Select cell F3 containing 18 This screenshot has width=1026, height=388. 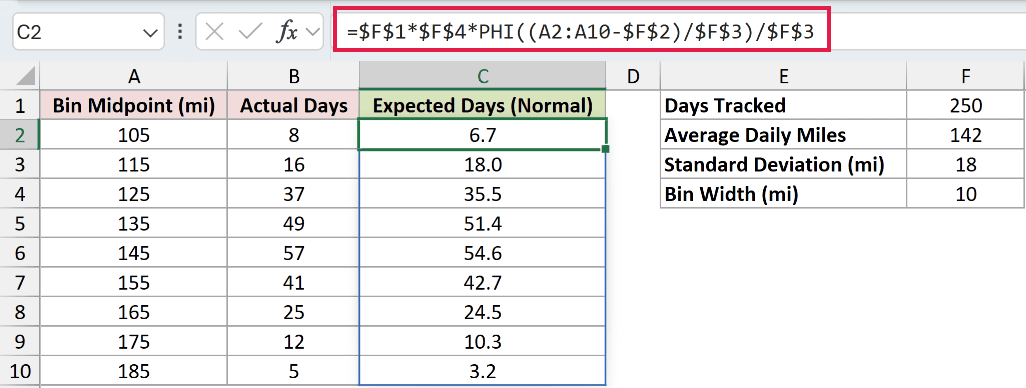coord(966,164)
